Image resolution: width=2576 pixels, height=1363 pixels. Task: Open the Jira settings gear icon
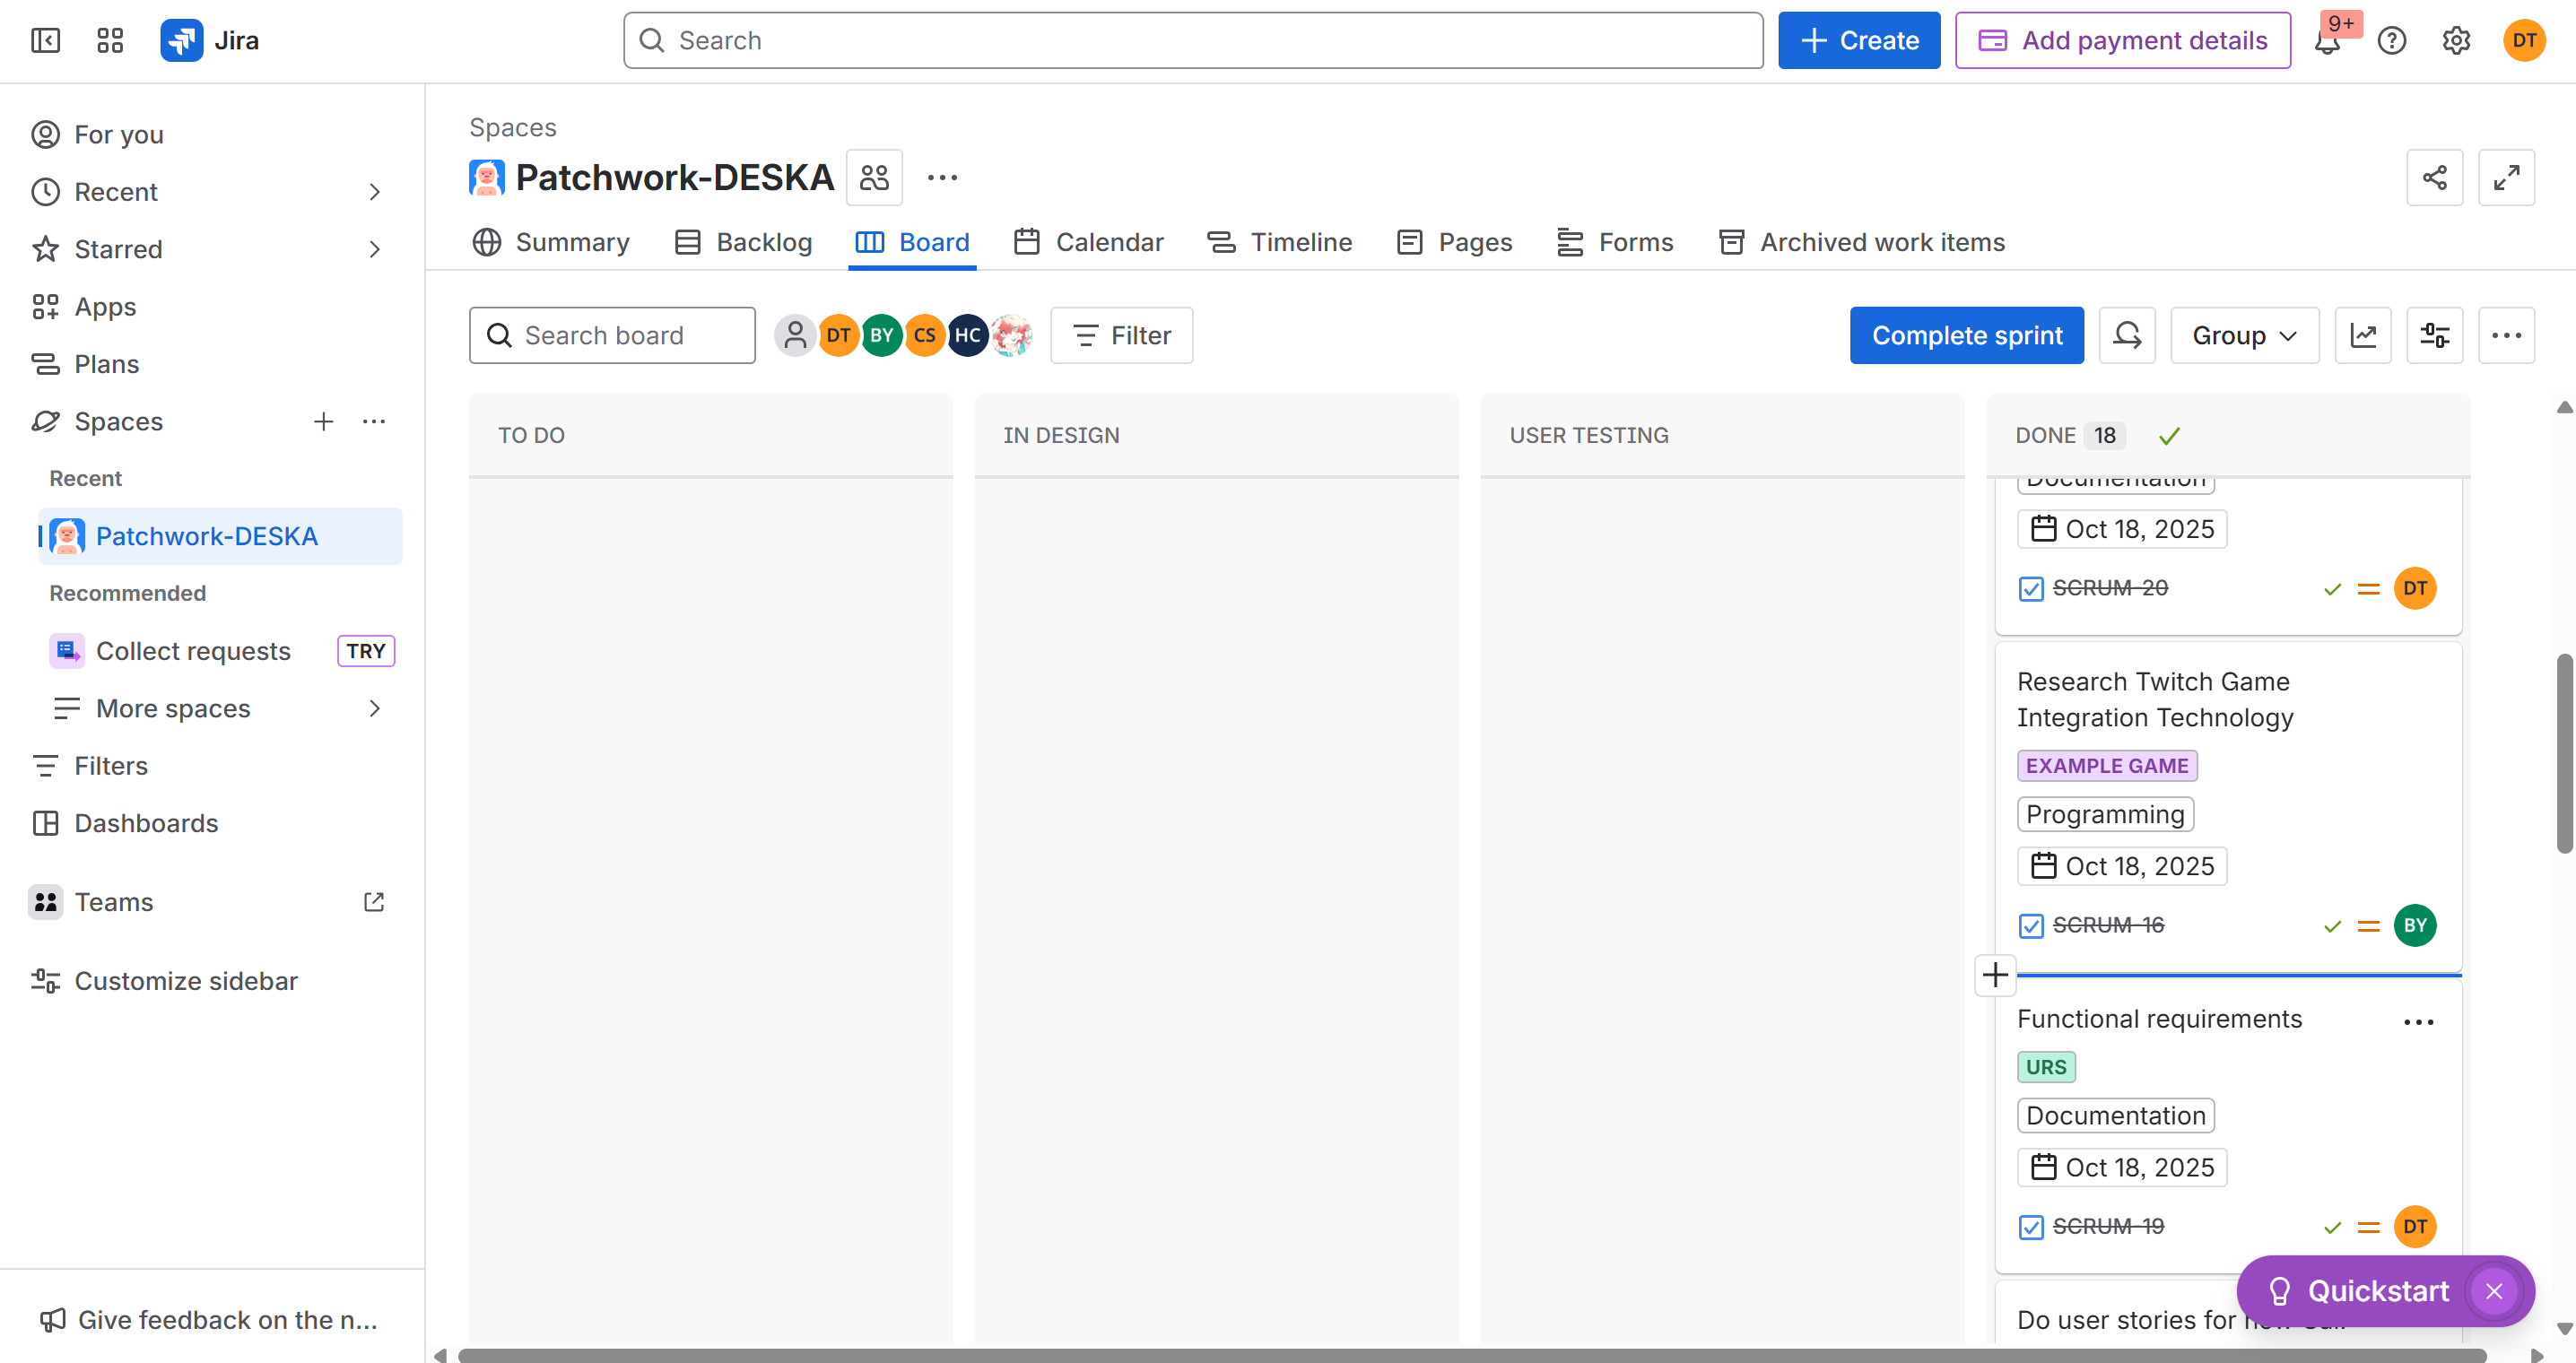[2457, 41]
